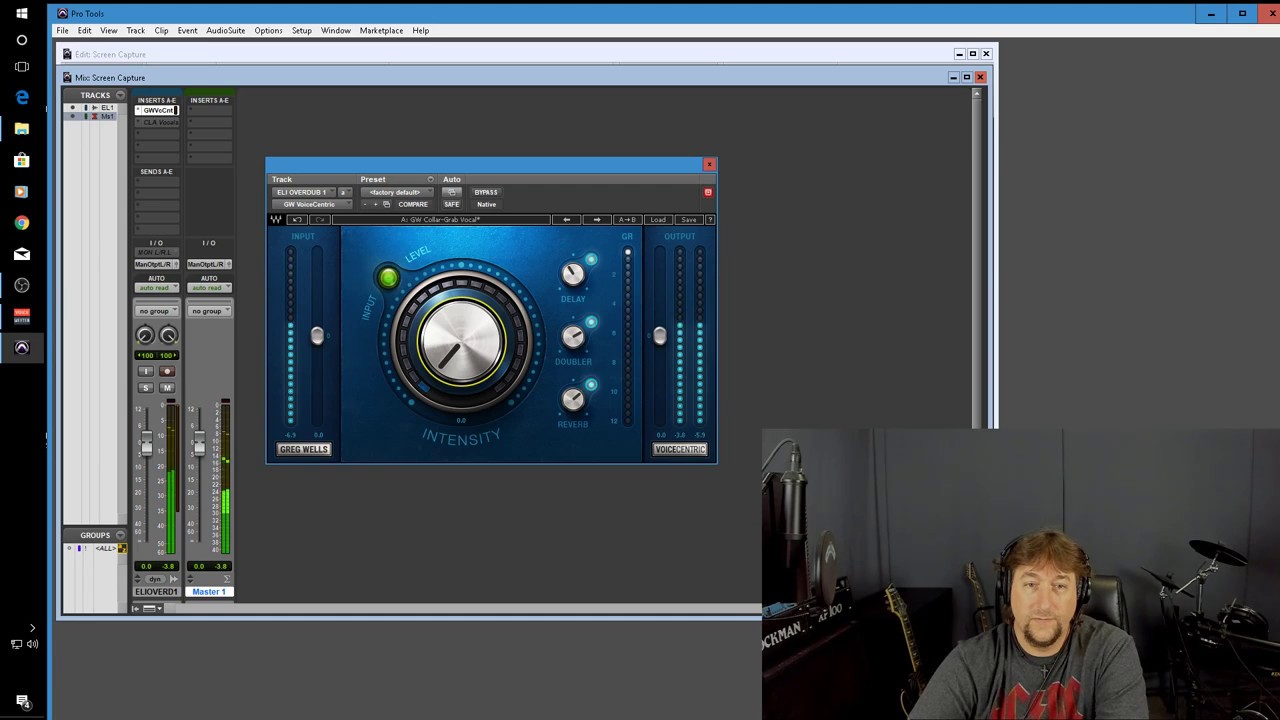The height and width of the screenshot is (720, 1280).
Task: Open the GROUPS list popup menu
Action: point(120,535)
